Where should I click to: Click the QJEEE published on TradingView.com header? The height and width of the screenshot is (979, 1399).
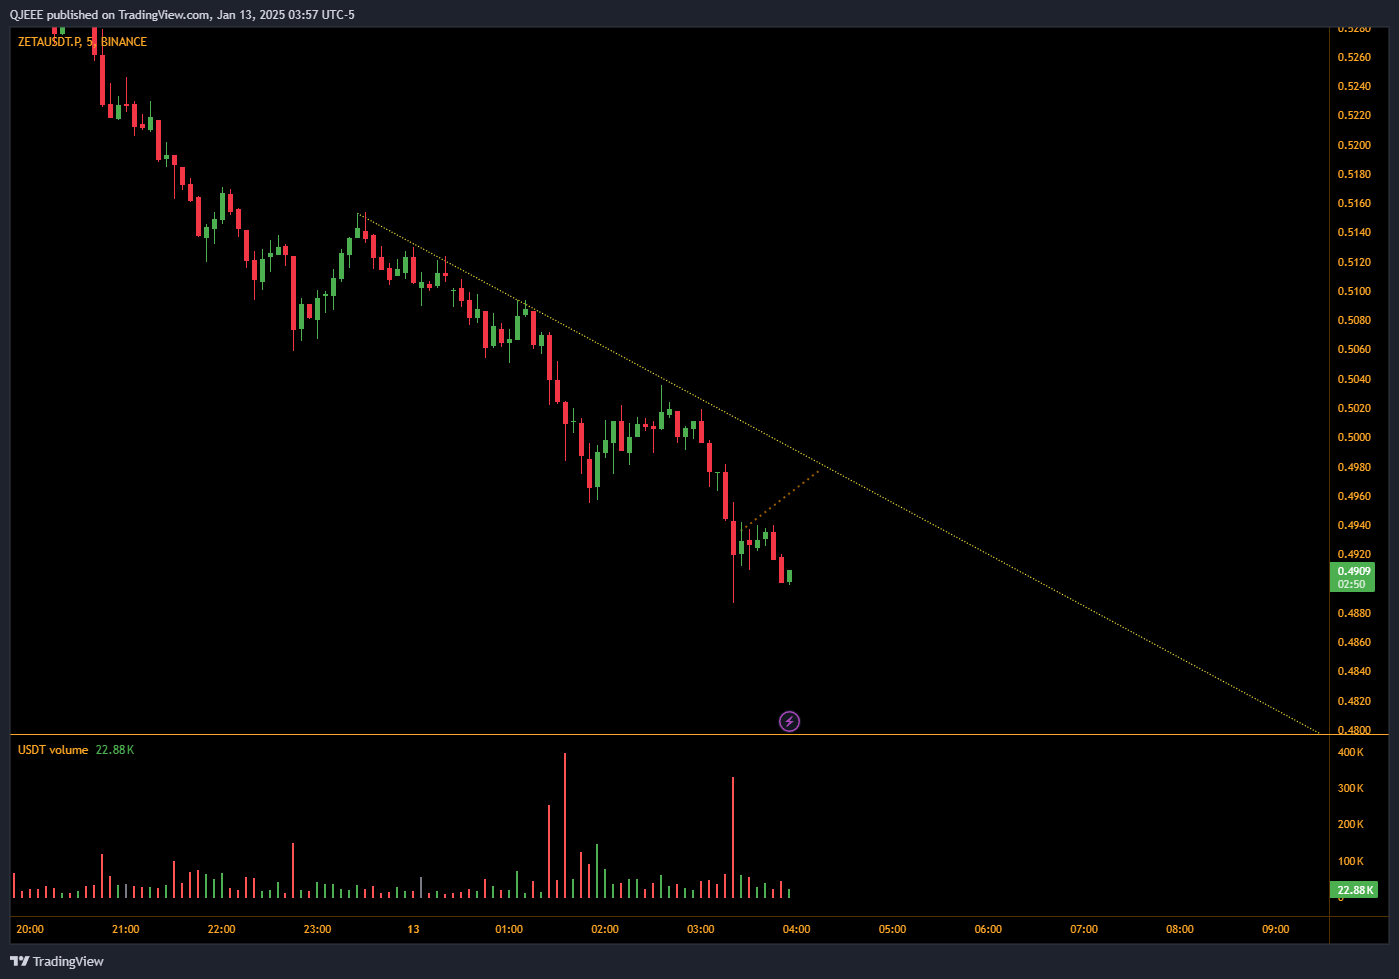point(182,14)
